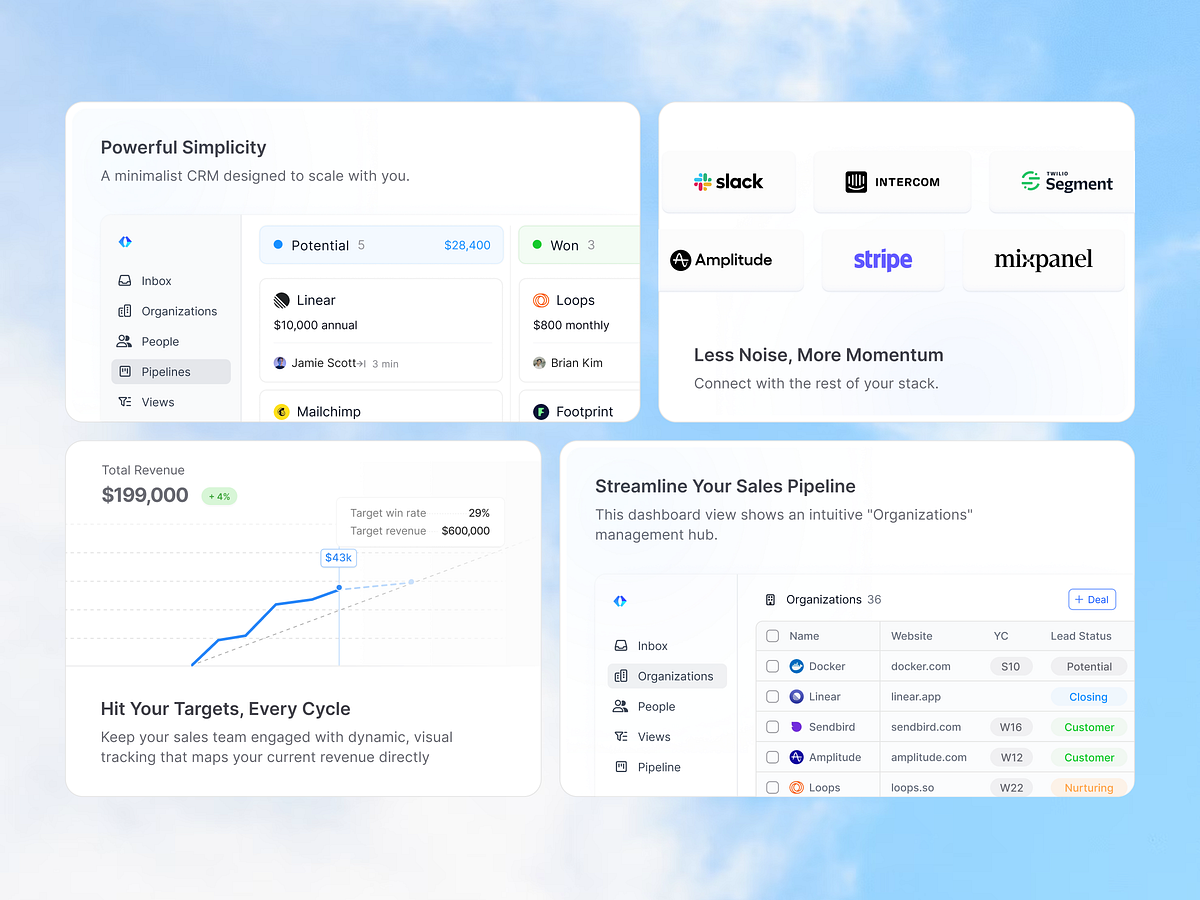Click the 29% target win rate value
Image resolution: width=1200 pixels, height=900 pixels.
click(x=479, y=513)
